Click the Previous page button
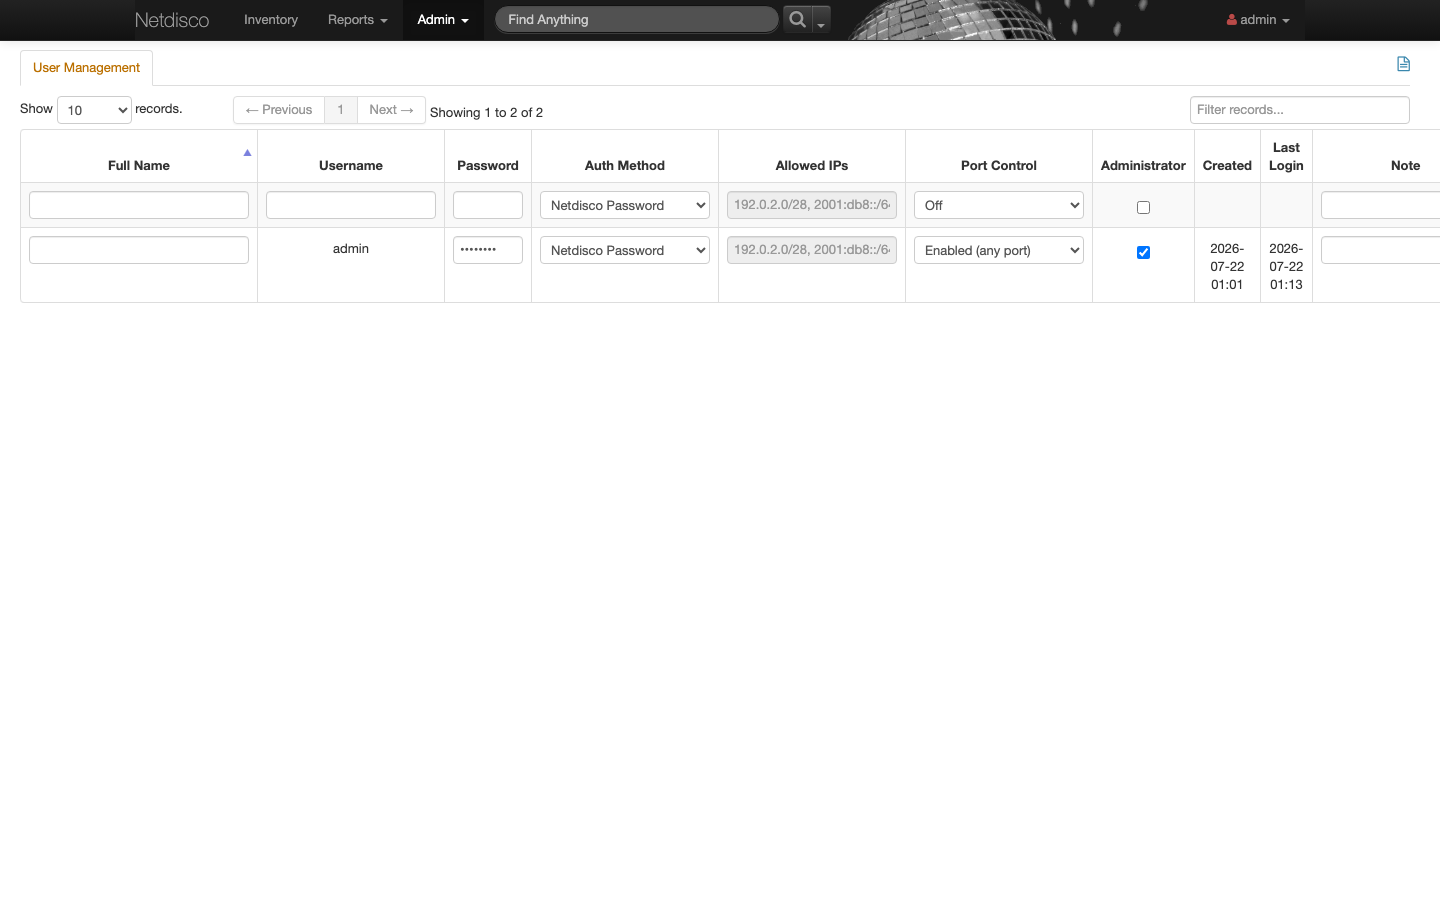This screenshot has height=900, width=1440. pos(279,110)
